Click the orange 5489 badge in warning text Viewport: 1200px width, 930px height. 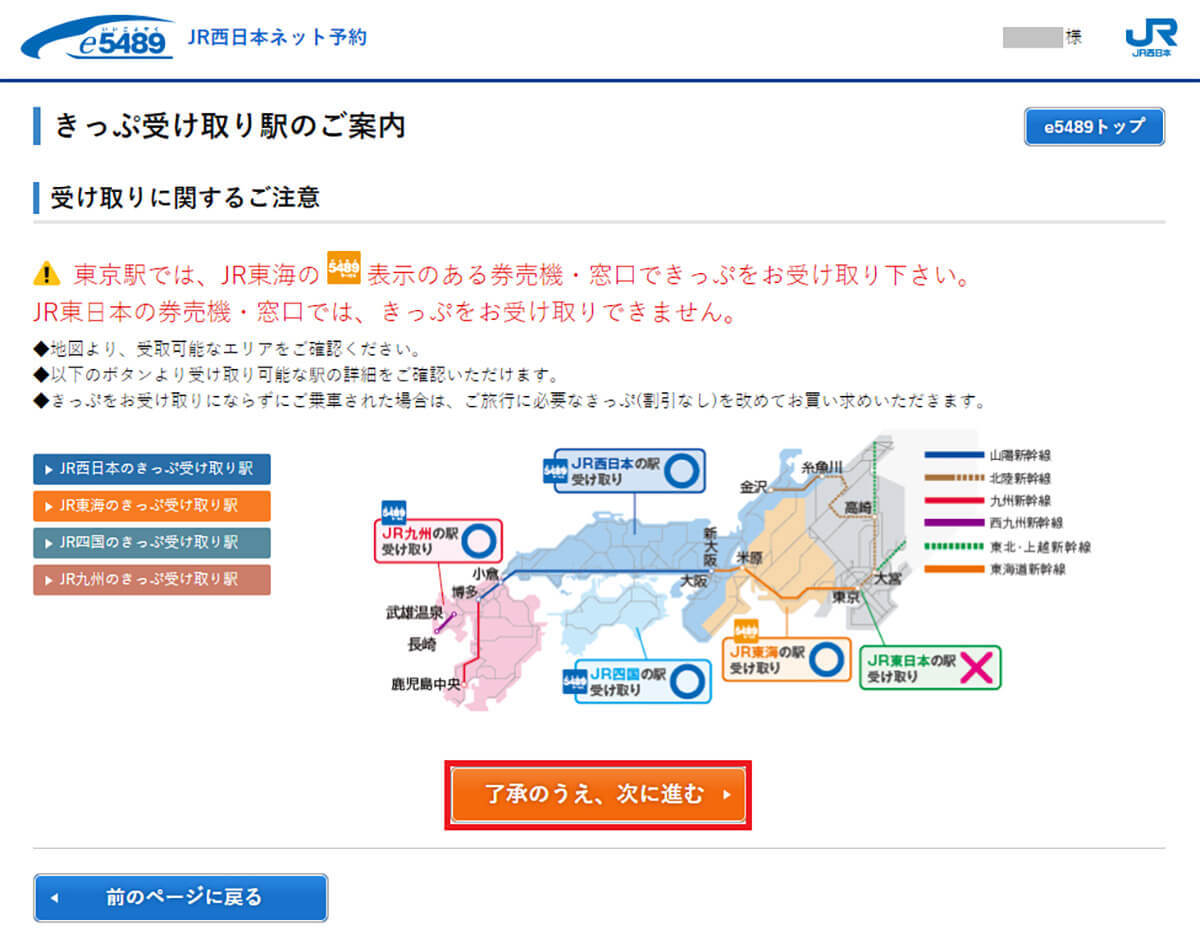[343, 270]
